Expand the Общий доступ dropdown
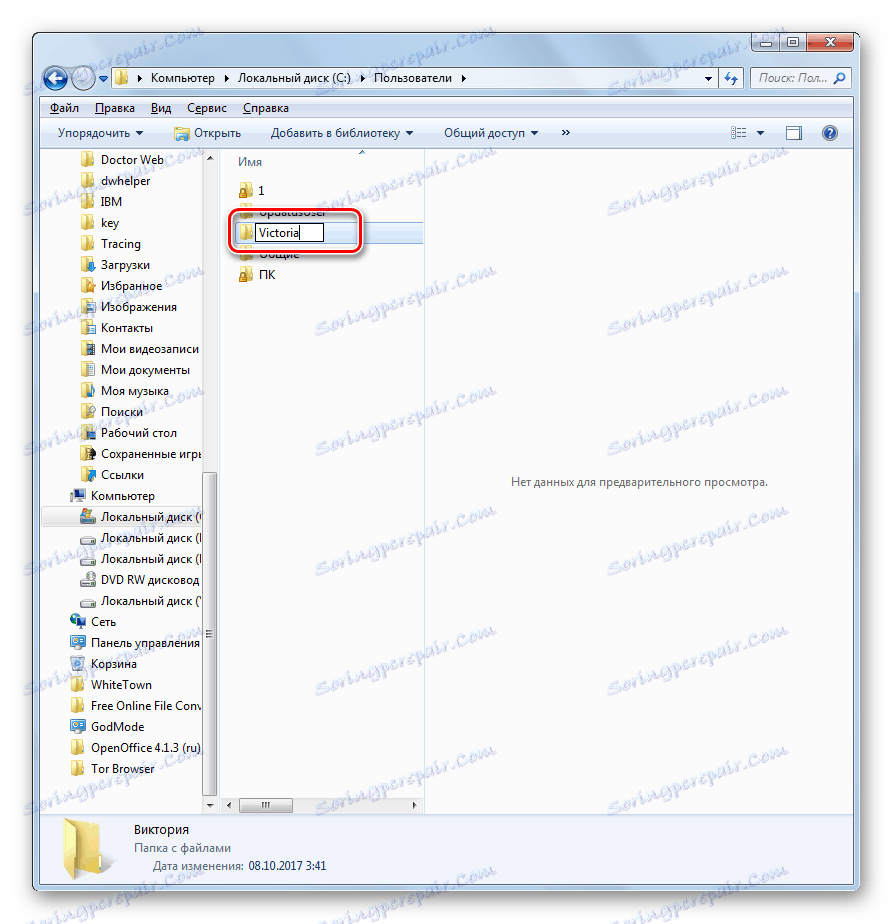893x924 pixels. click(491, 133)
